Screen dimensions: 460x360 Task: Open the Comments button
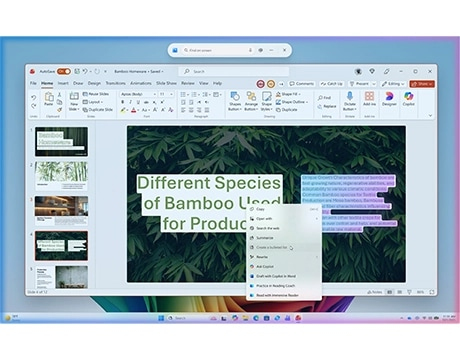pyautogui.click(x=302, y=84)
